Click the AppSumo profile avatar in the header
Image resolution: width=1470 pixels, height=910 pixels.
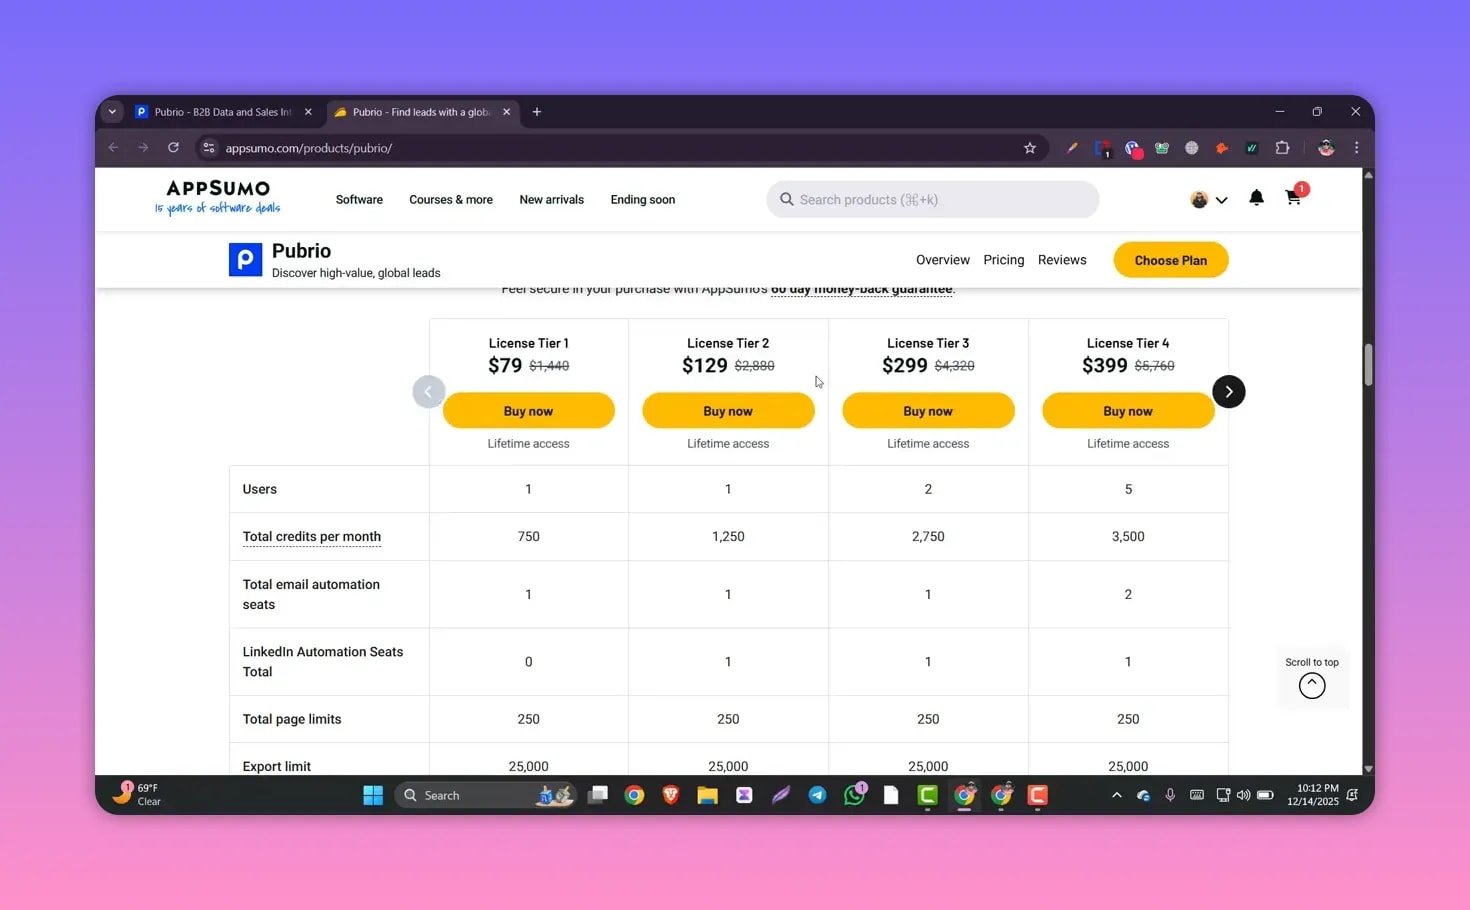pos(1198,199)
